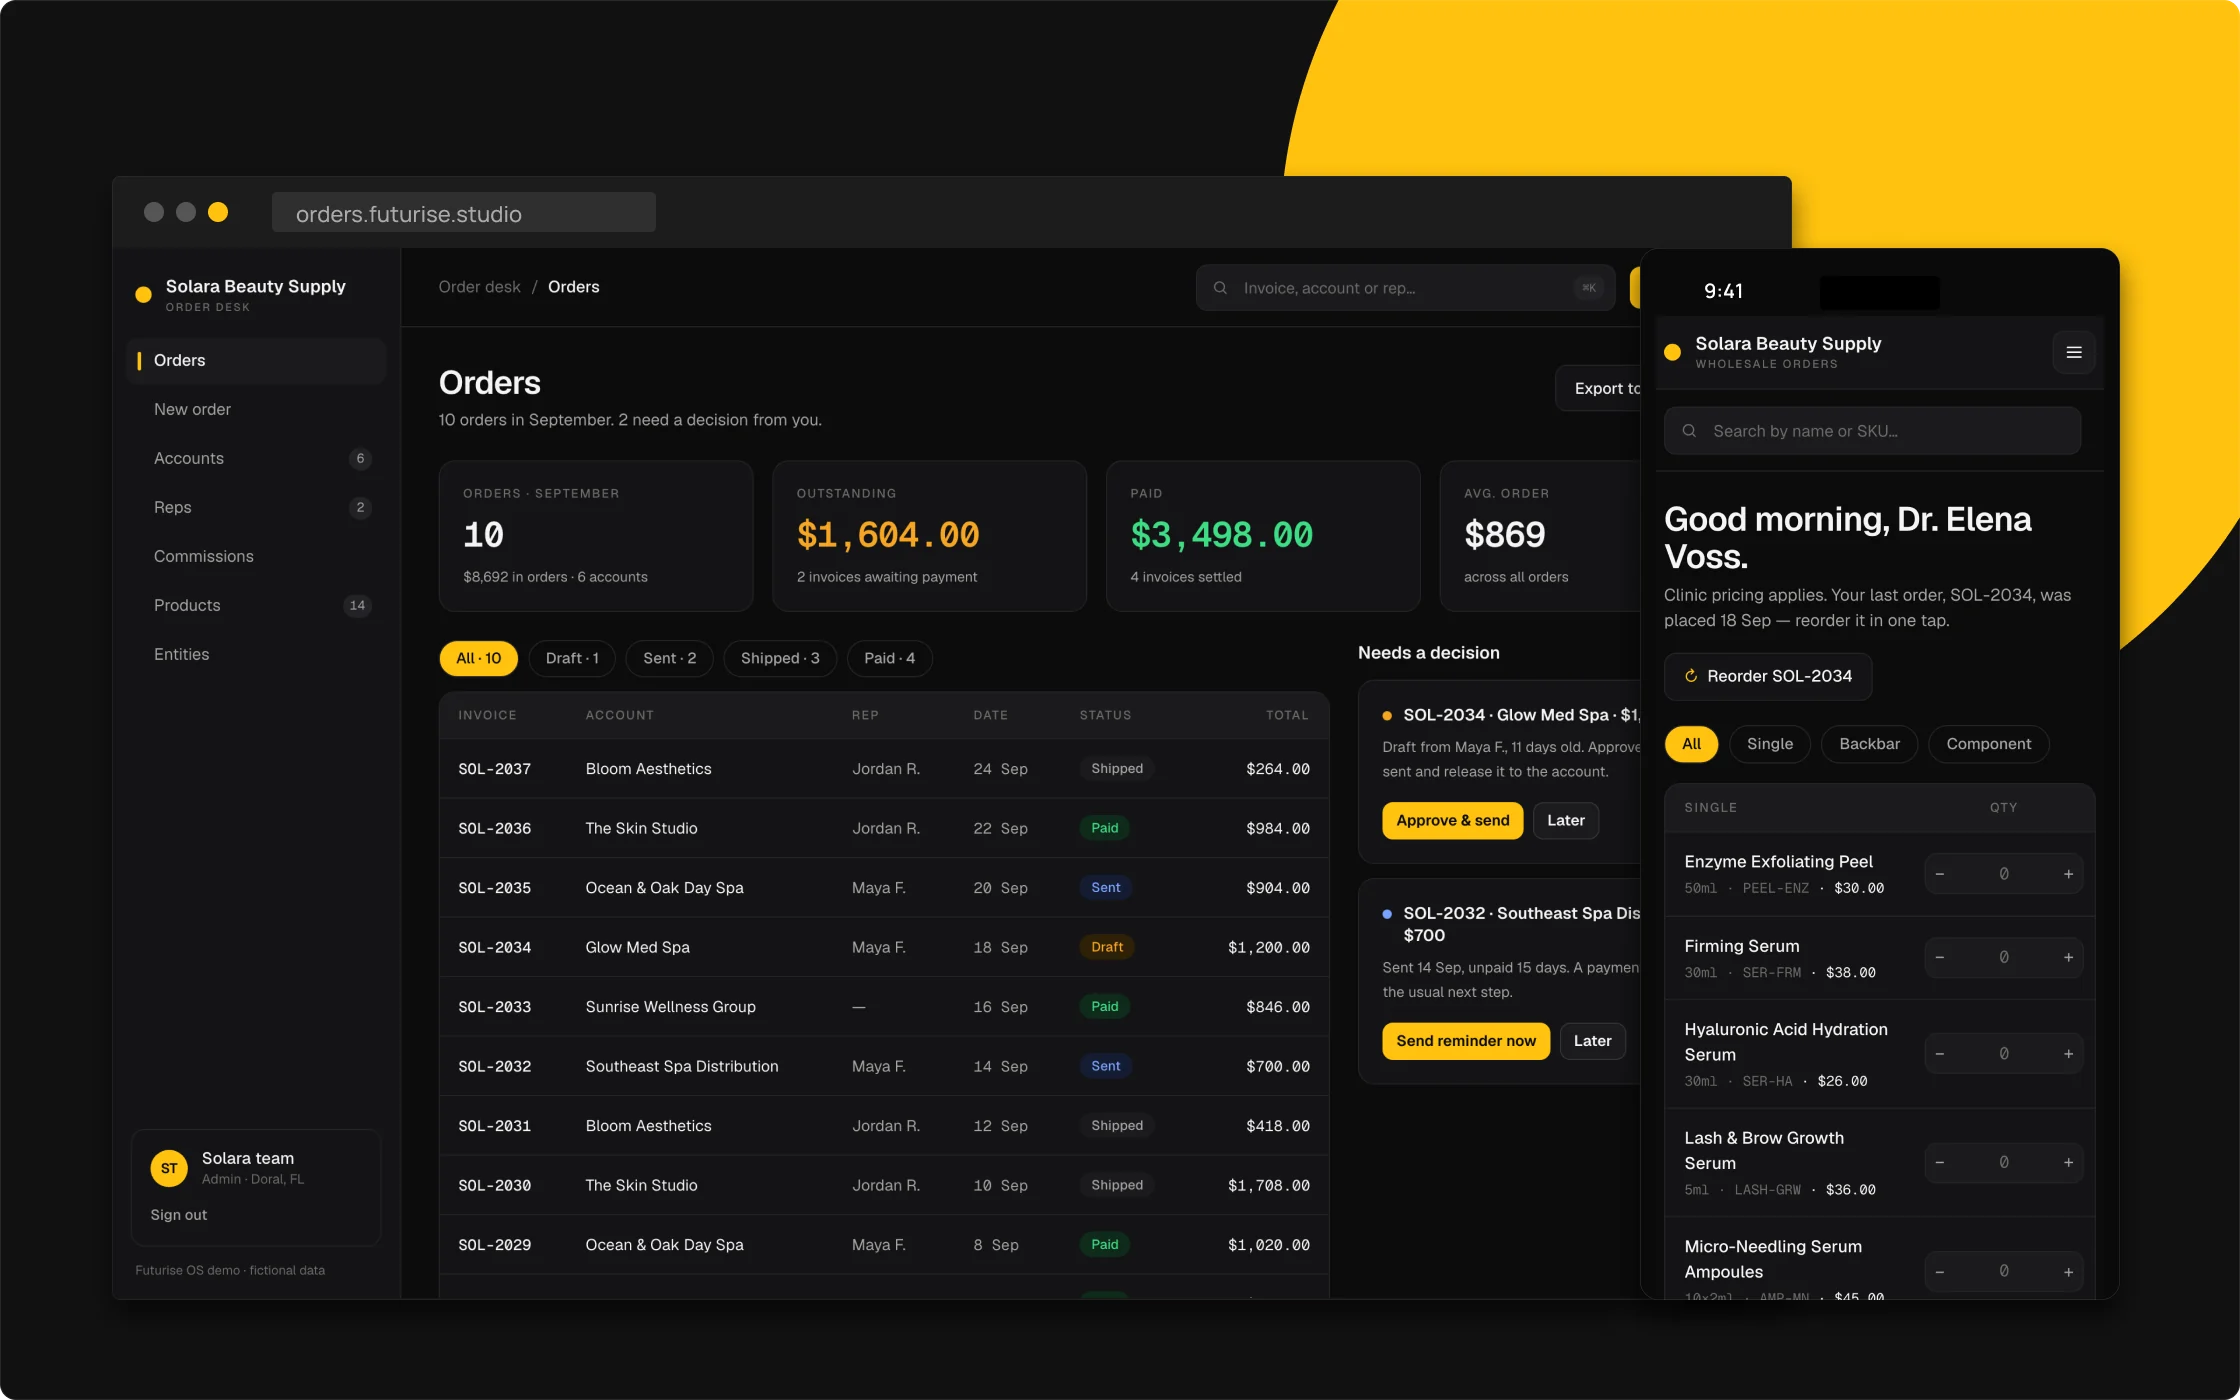Viewport: 2240px width, 1400px height.
Task: Open invoice SOL-2031 row
Action: [884, 1126]
